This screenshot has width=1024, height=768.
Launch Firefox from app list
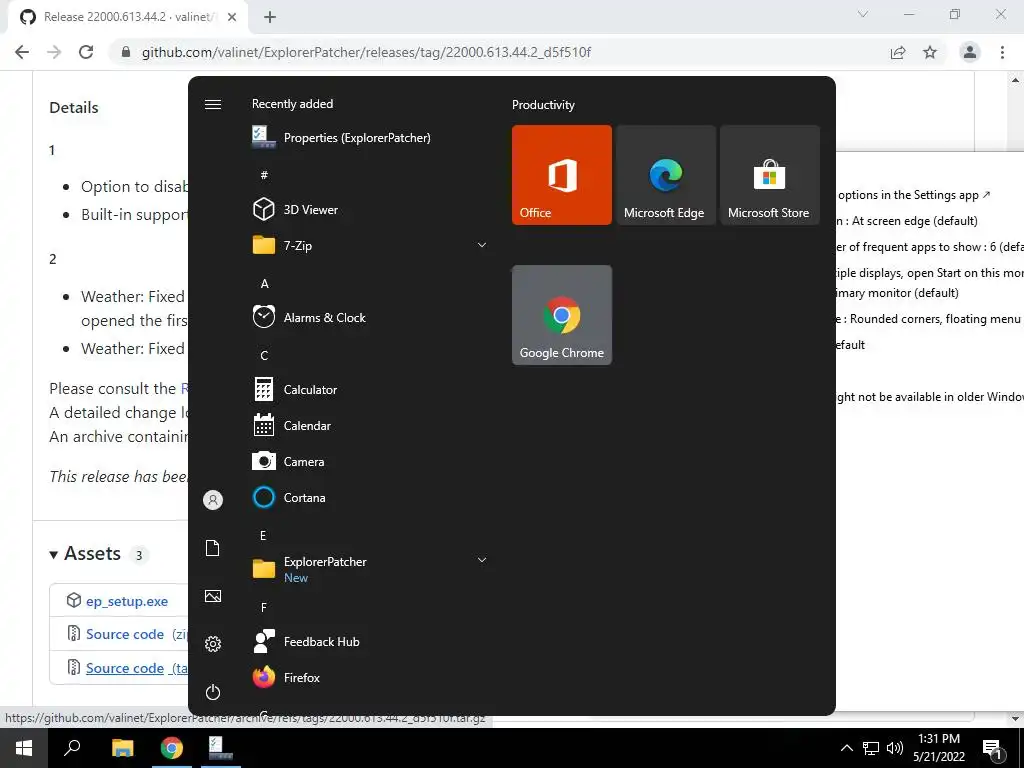click(x=286, y=677)
